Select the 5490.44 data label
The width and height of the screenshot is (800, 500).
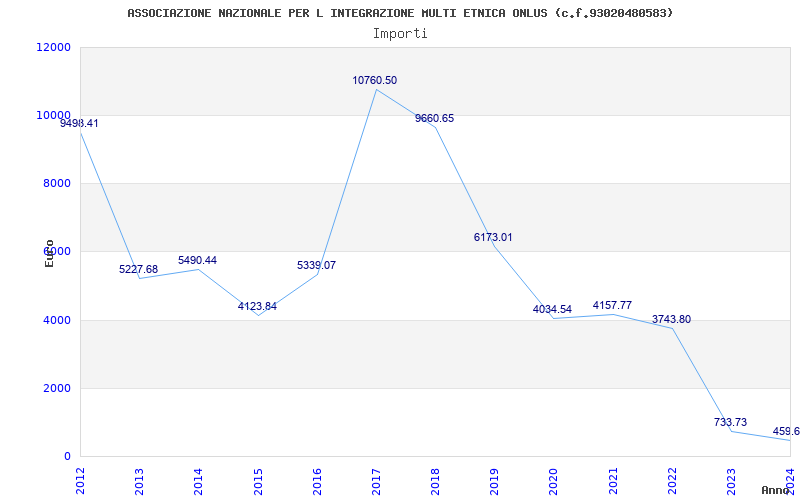pyautogui.click(x=197, y=260)
